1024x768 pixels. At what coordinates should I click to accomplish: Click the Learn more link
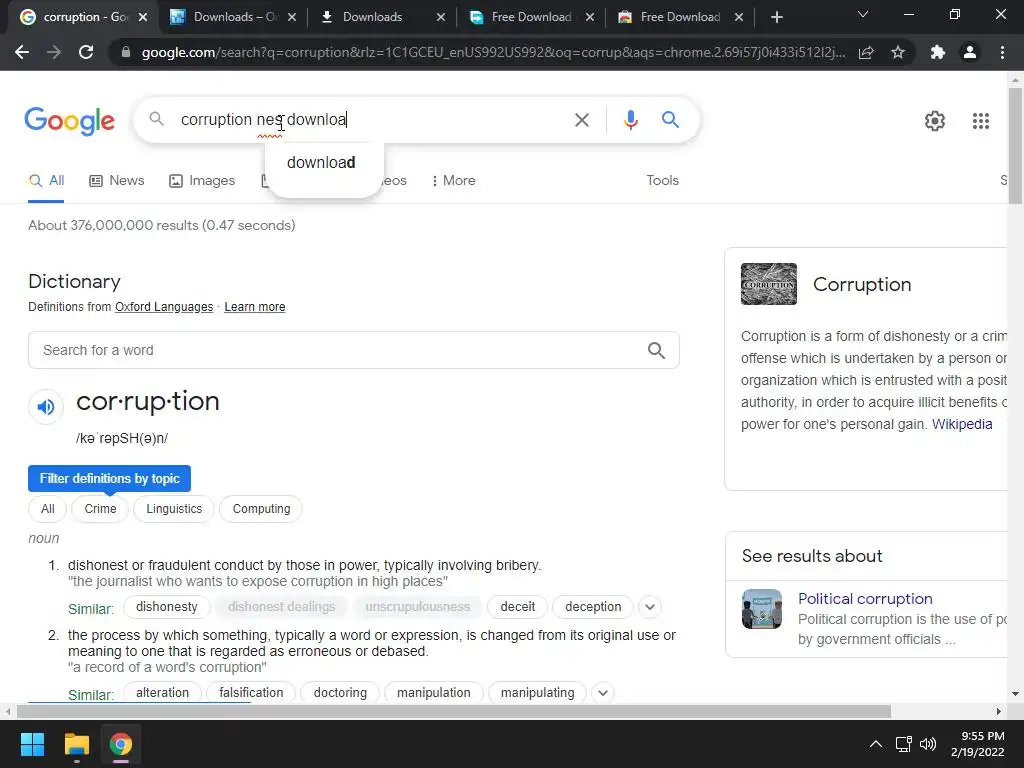click(x=255, y=307)
